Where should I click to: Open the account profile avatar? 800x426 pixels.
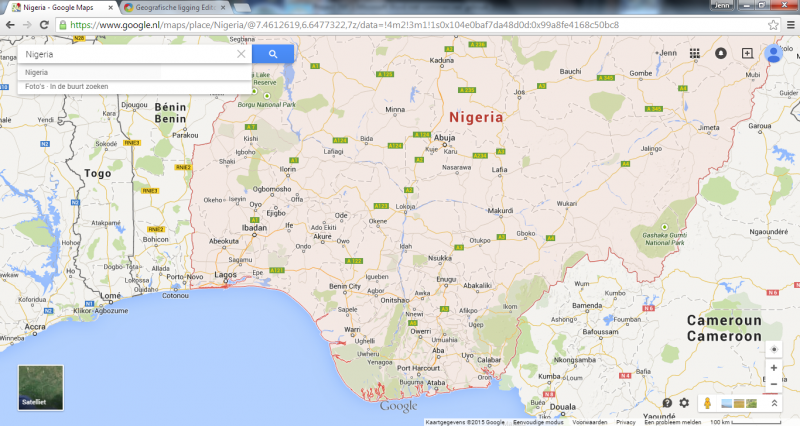pos(773,53)
